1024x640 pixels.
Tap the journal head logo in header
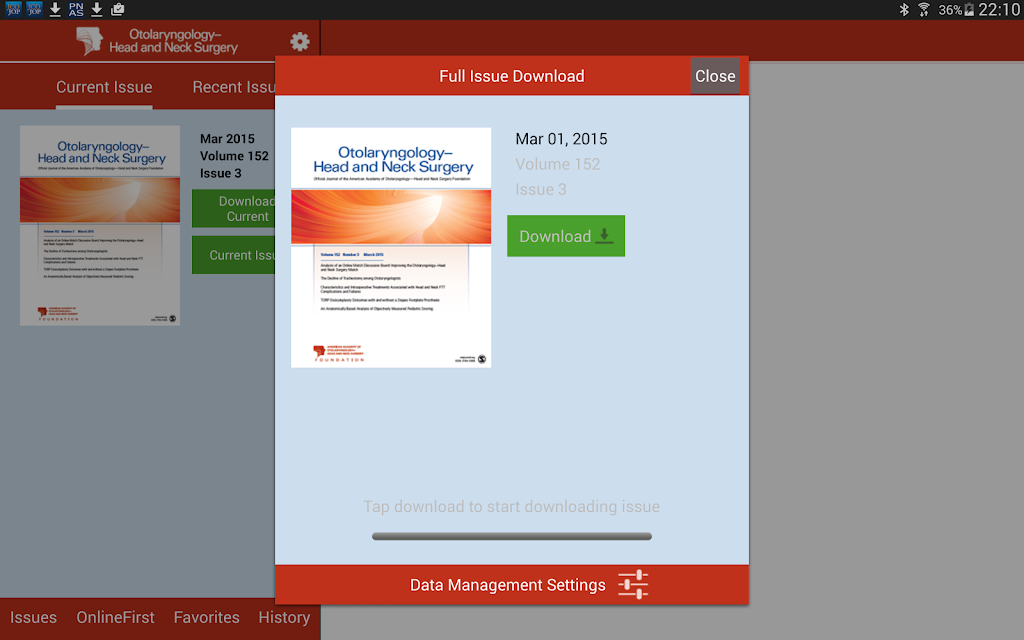[89, 41]
